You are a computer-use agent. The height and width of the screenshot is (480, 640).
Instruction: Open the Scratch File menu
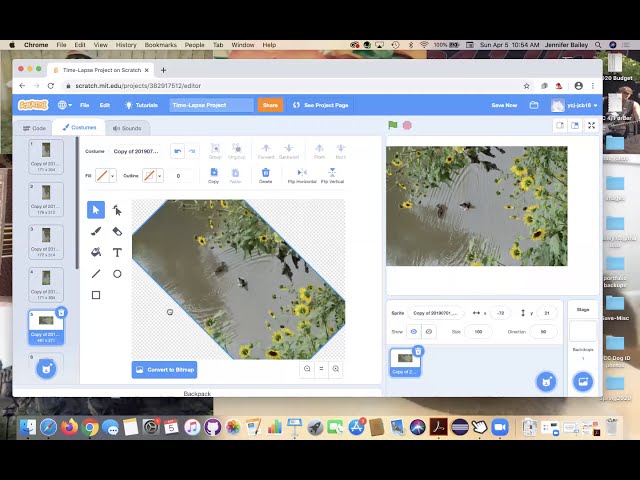pos(84,105)
